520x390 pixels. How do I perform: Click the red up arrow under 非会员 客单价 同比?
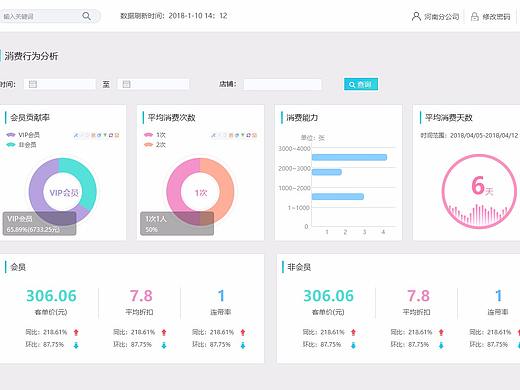pyautogui.click(x=353, y=332)
